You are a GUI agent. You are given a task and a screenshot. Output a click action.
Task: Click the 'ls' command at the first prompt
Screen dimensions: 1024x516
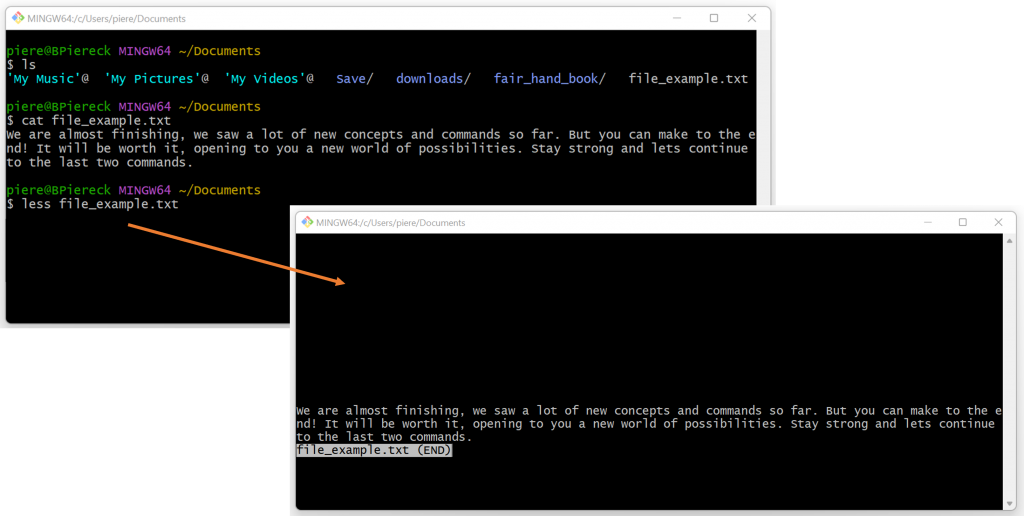pos(28,65)
